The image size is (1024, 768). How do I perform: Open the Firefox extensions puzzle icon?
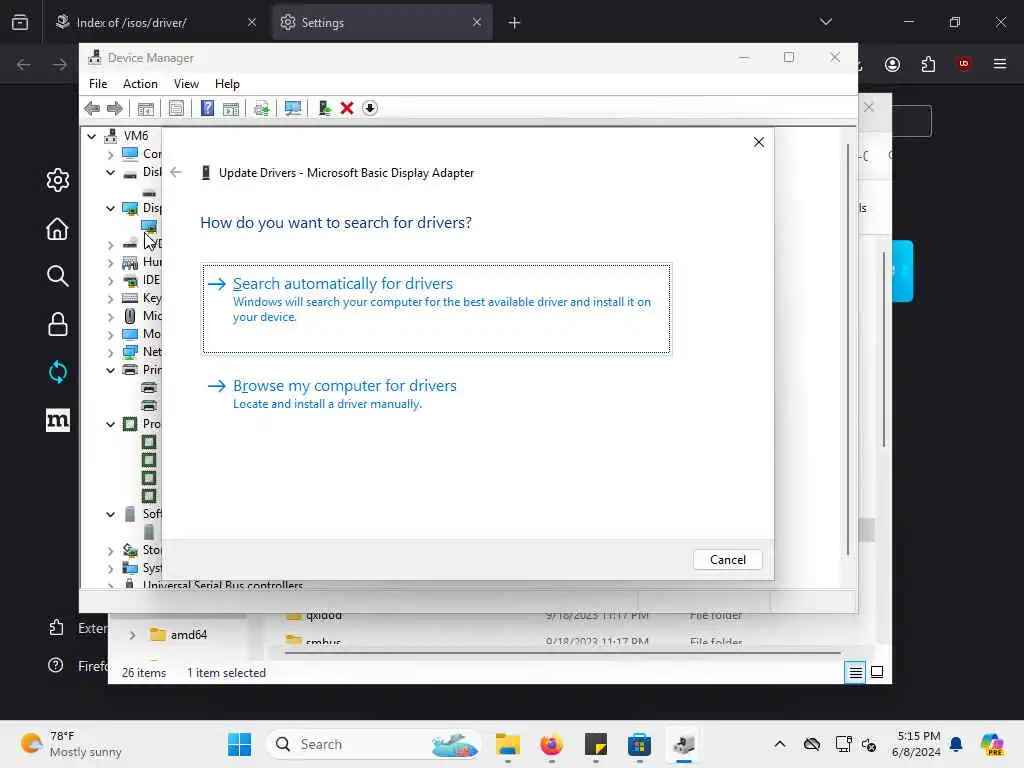tap(928, 64)
